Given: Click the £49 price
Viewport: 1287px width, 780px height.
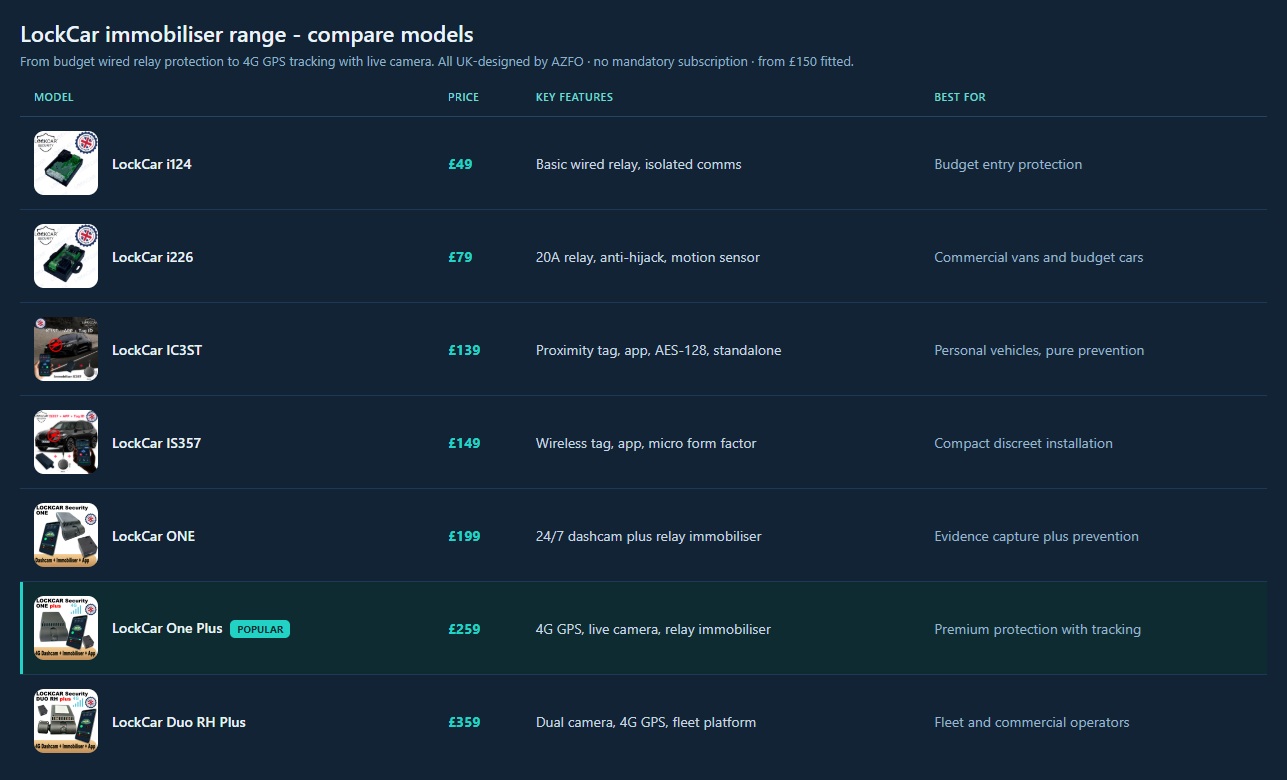Looking at the screenshot, I should (x=460, y=164).
